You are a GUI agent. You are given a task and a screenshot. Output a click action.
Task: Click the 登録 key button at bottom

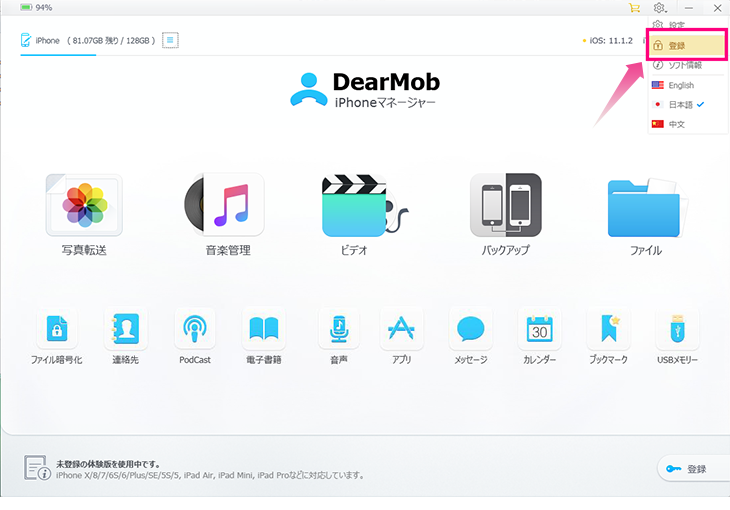(x=694, y=469)
